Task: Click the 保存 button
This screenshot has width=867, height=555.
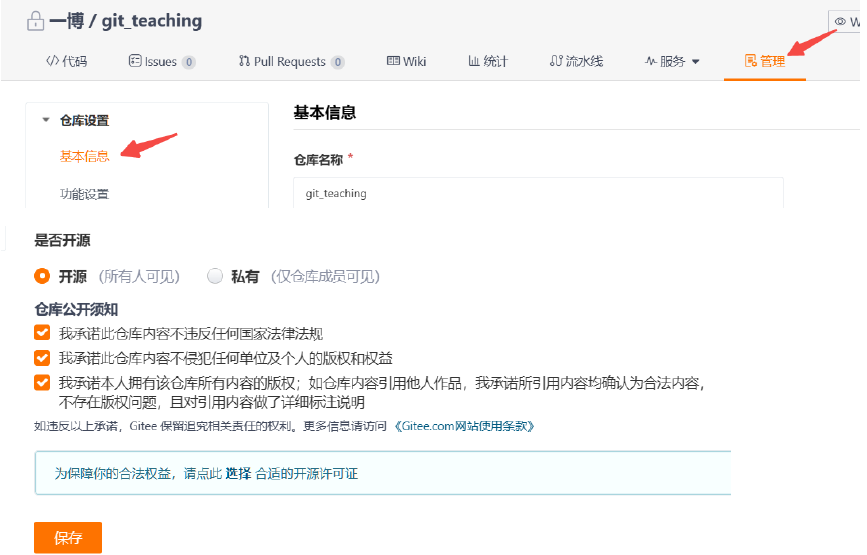Action: click(68, 537)
